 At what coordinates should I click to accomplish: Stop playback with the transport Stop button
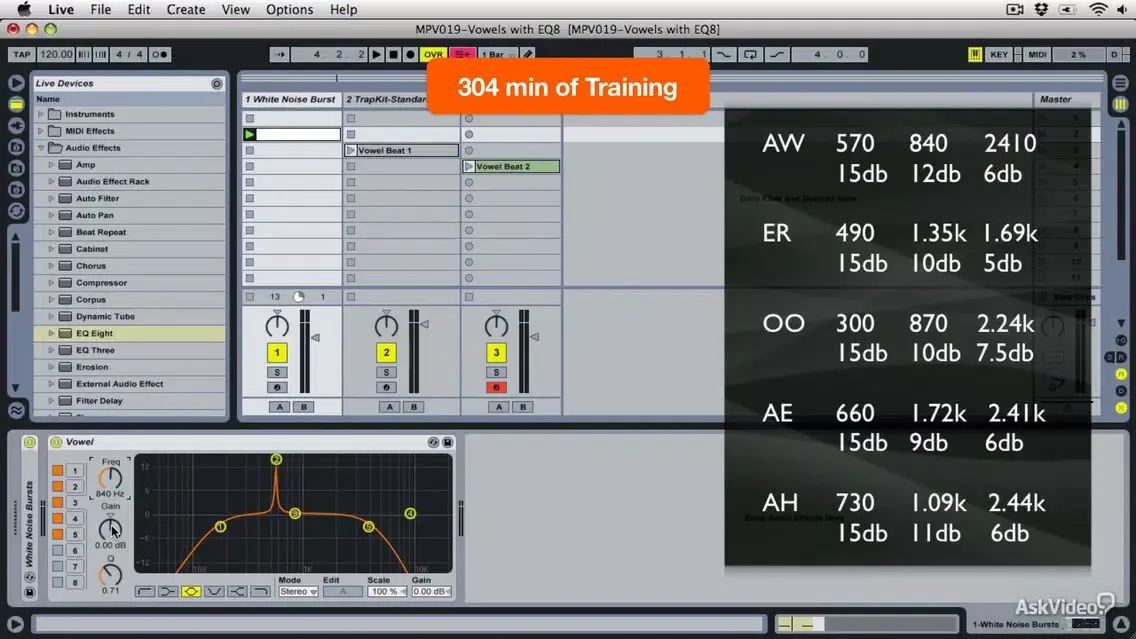point(393,54)
